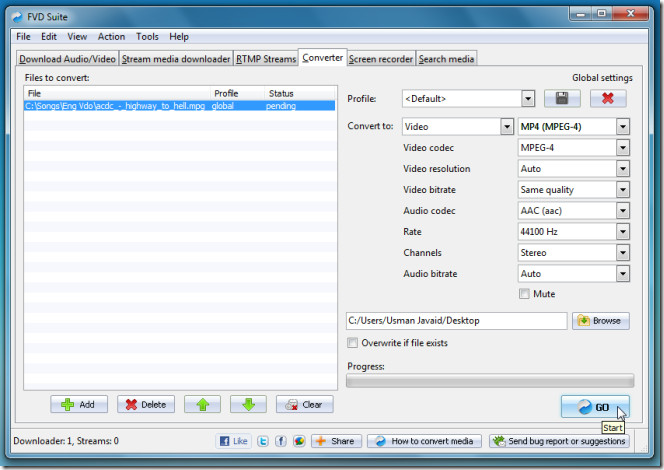Screen dimensions: 664x470
Task: Expand the Channels Stereo dropdown
Action: click(x=622, y=253)
